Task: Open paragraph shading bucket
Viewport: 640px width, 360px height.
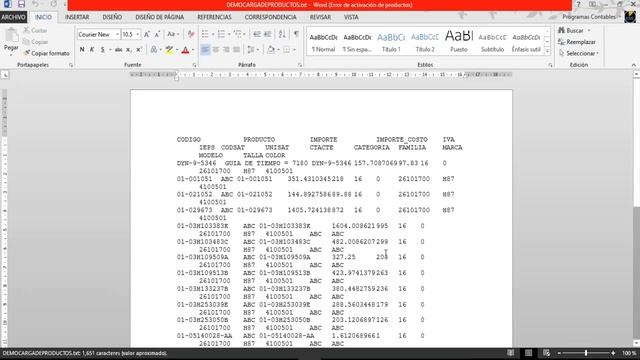Action: pos(271,50)
